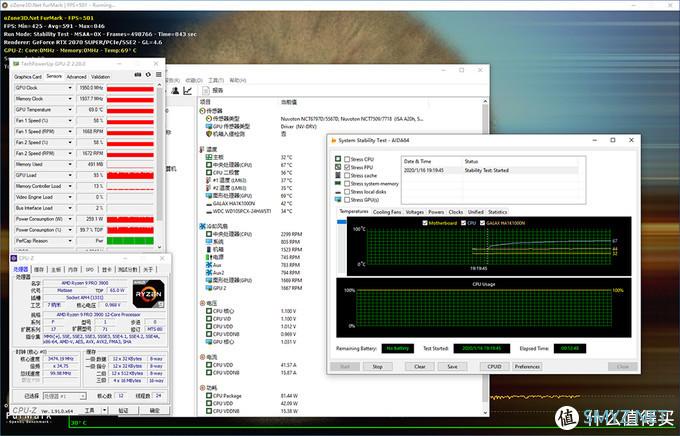Switch to the Graphics Card tab in GPU-Z
680x436 pixels.
[28, 77]
